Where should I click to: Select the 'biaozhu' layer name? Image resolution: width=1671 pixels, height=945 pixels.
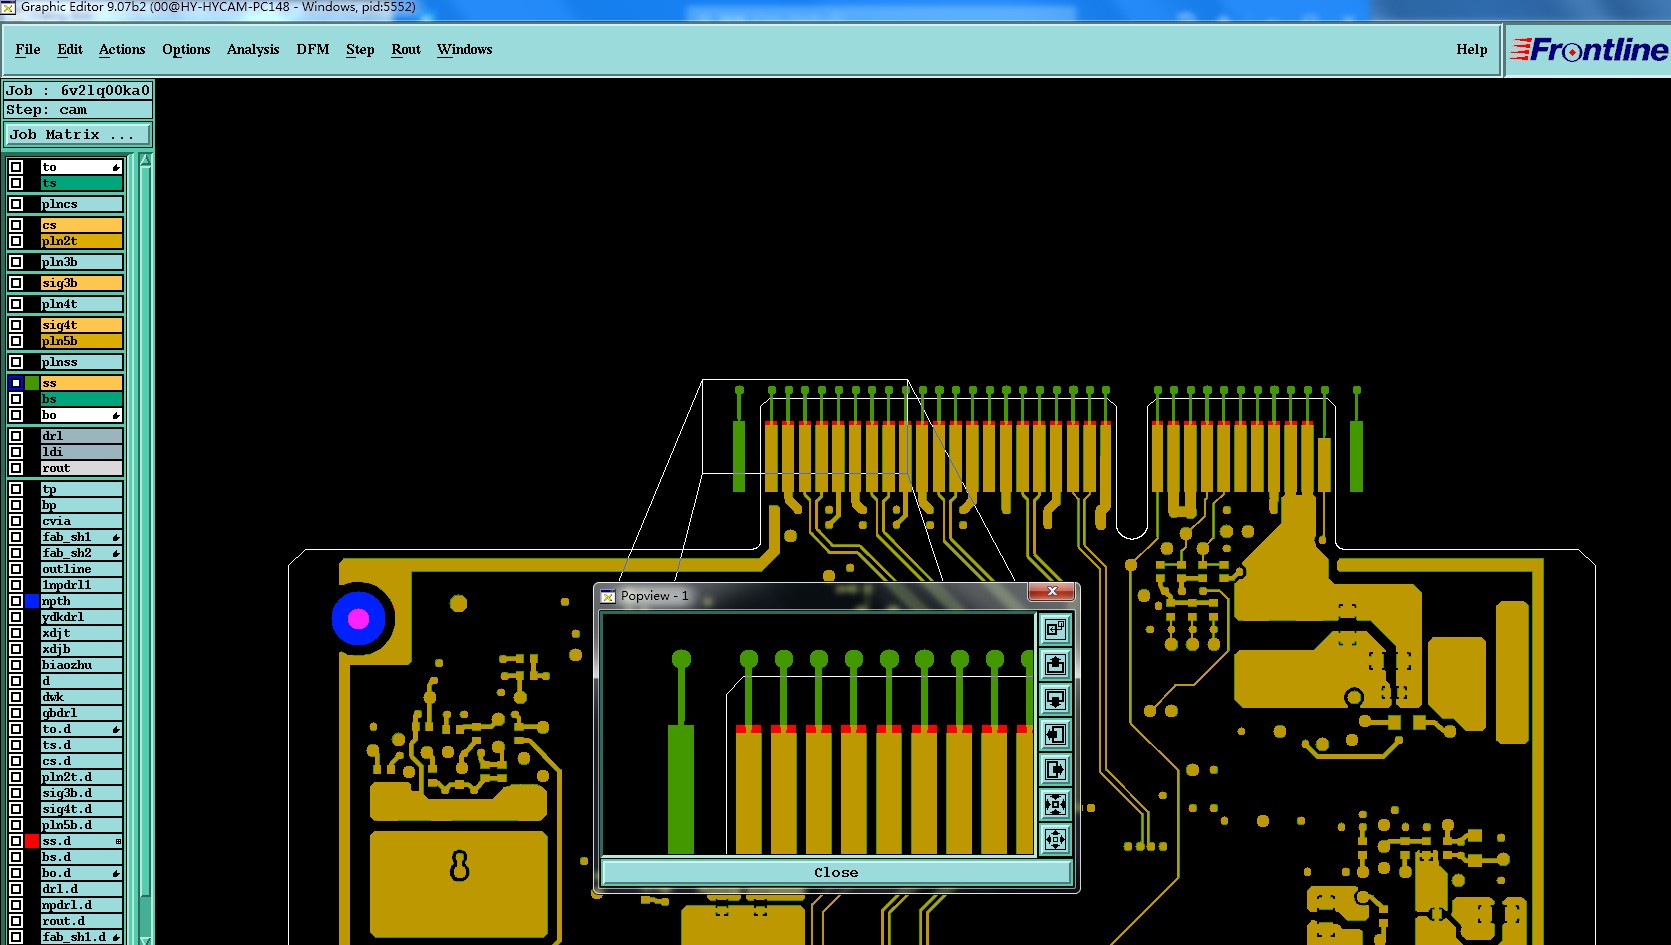(82, 665)
